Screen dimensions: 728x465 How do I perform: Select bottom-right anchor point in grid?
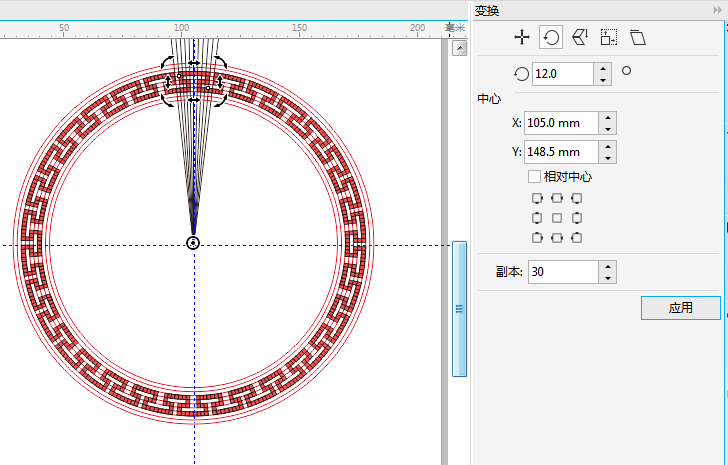coord(575,237)
